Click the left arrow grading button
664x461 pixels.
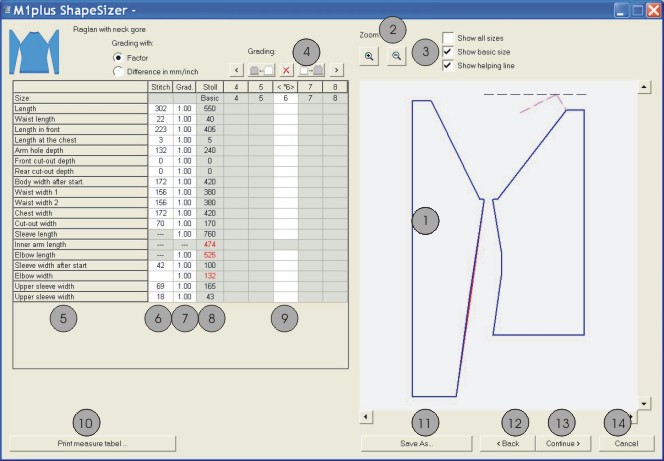click(235, 70)
